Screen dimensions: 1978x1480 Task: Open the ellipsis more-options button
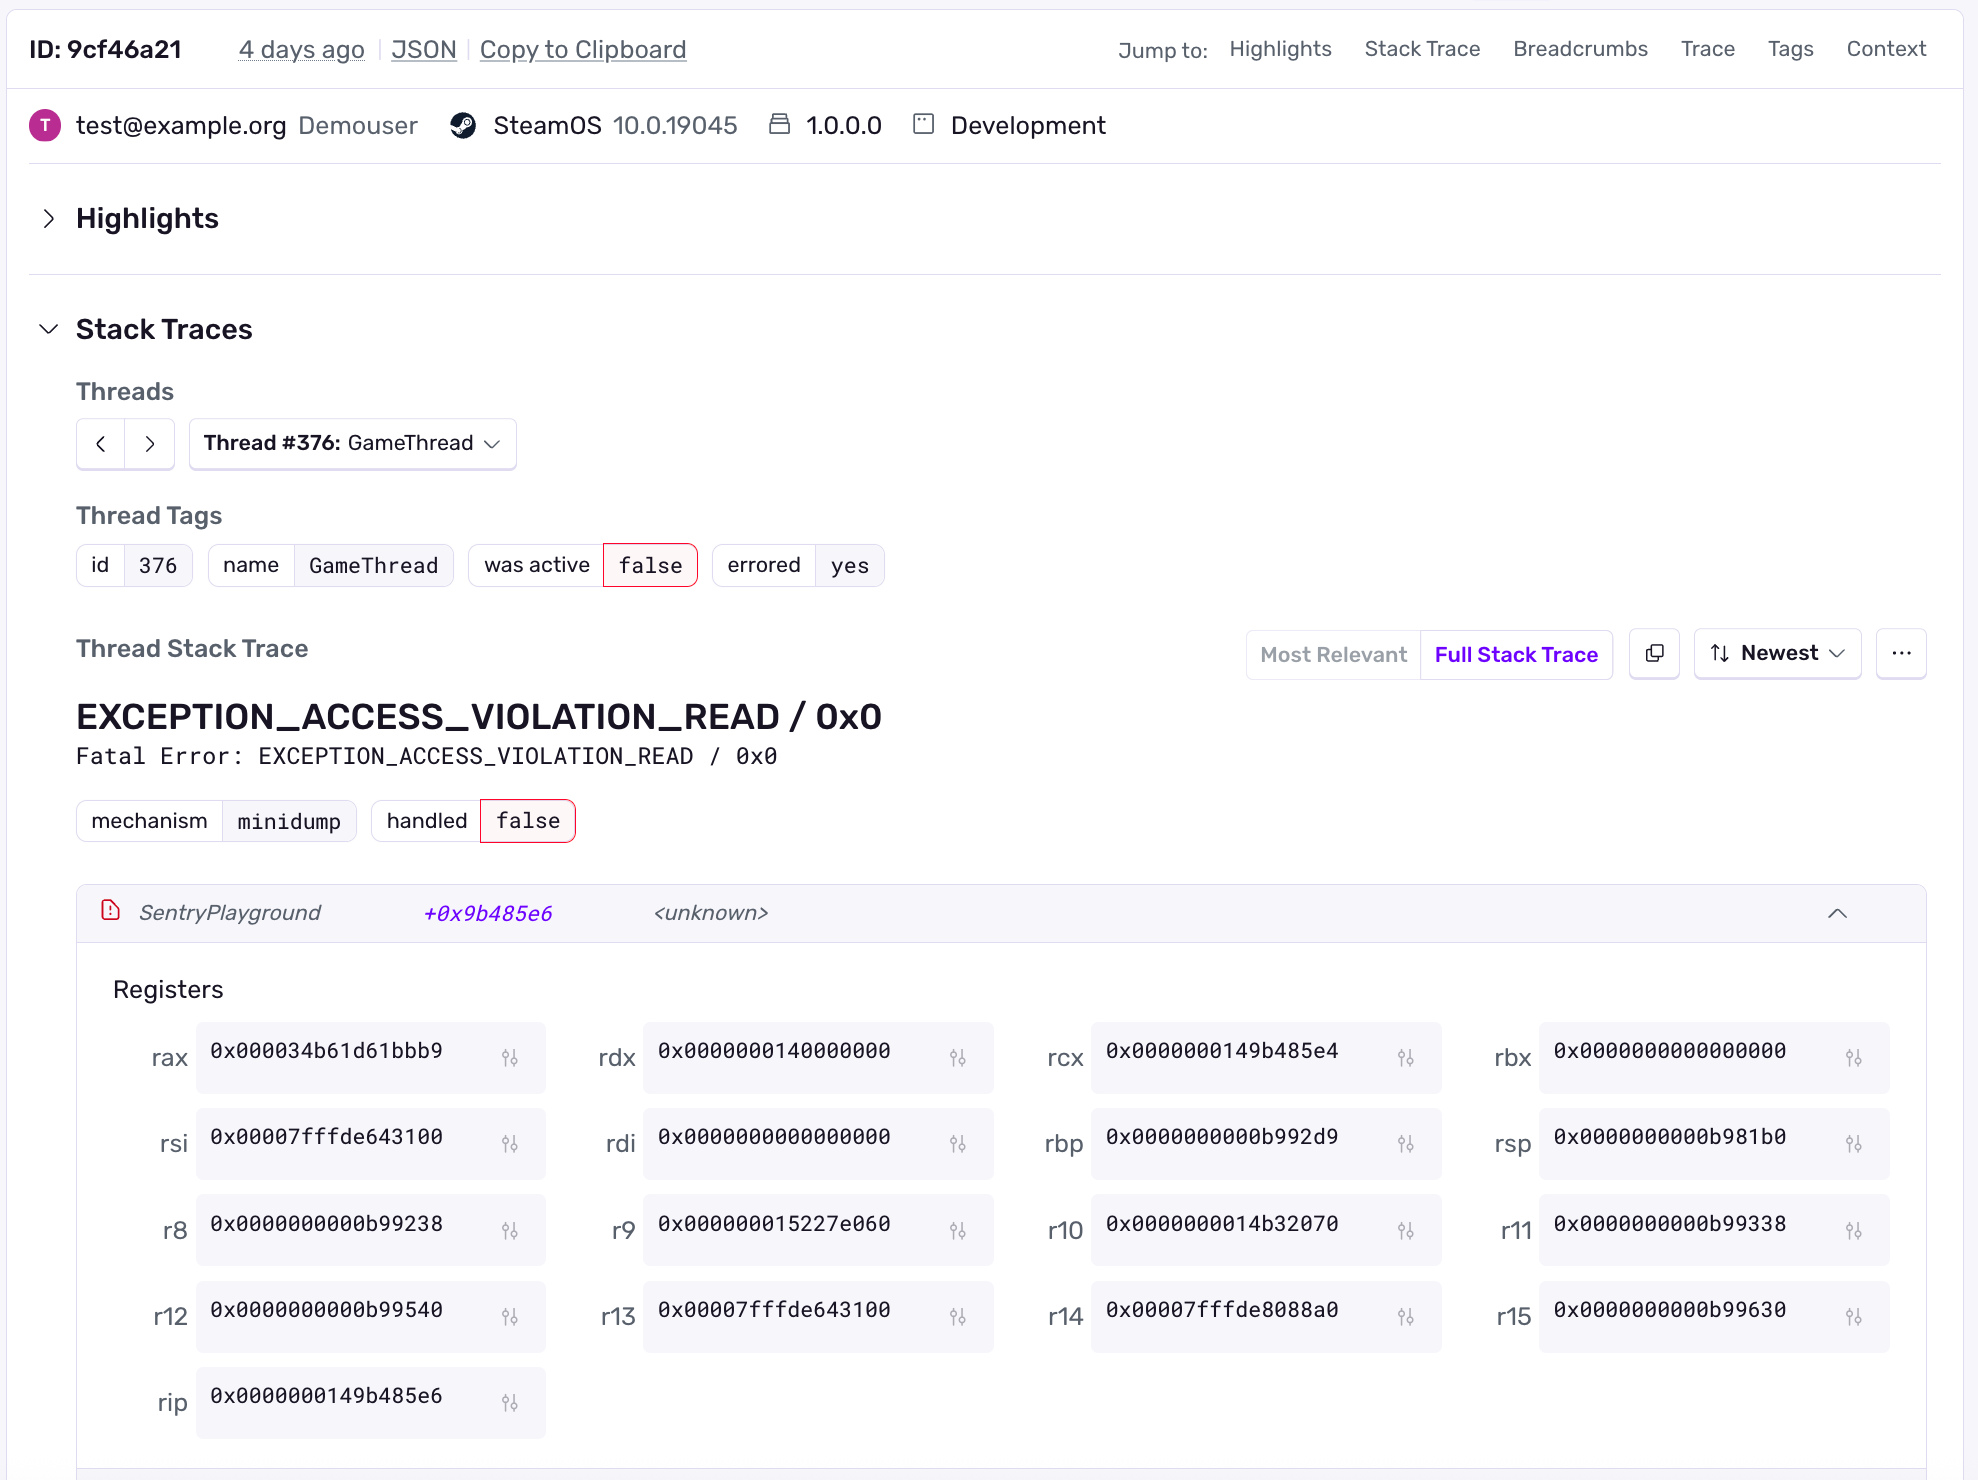[1901, 654]
